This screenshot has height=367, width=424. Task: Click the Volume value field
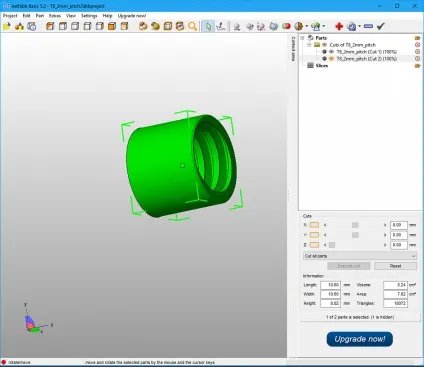tap(395, 285)
